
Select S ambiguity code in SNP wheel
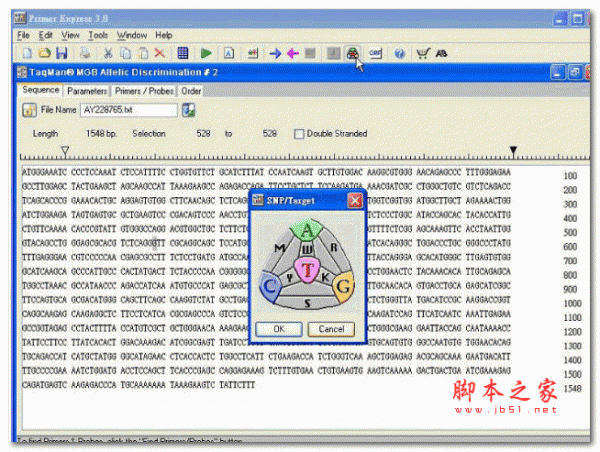pos(307,304)
